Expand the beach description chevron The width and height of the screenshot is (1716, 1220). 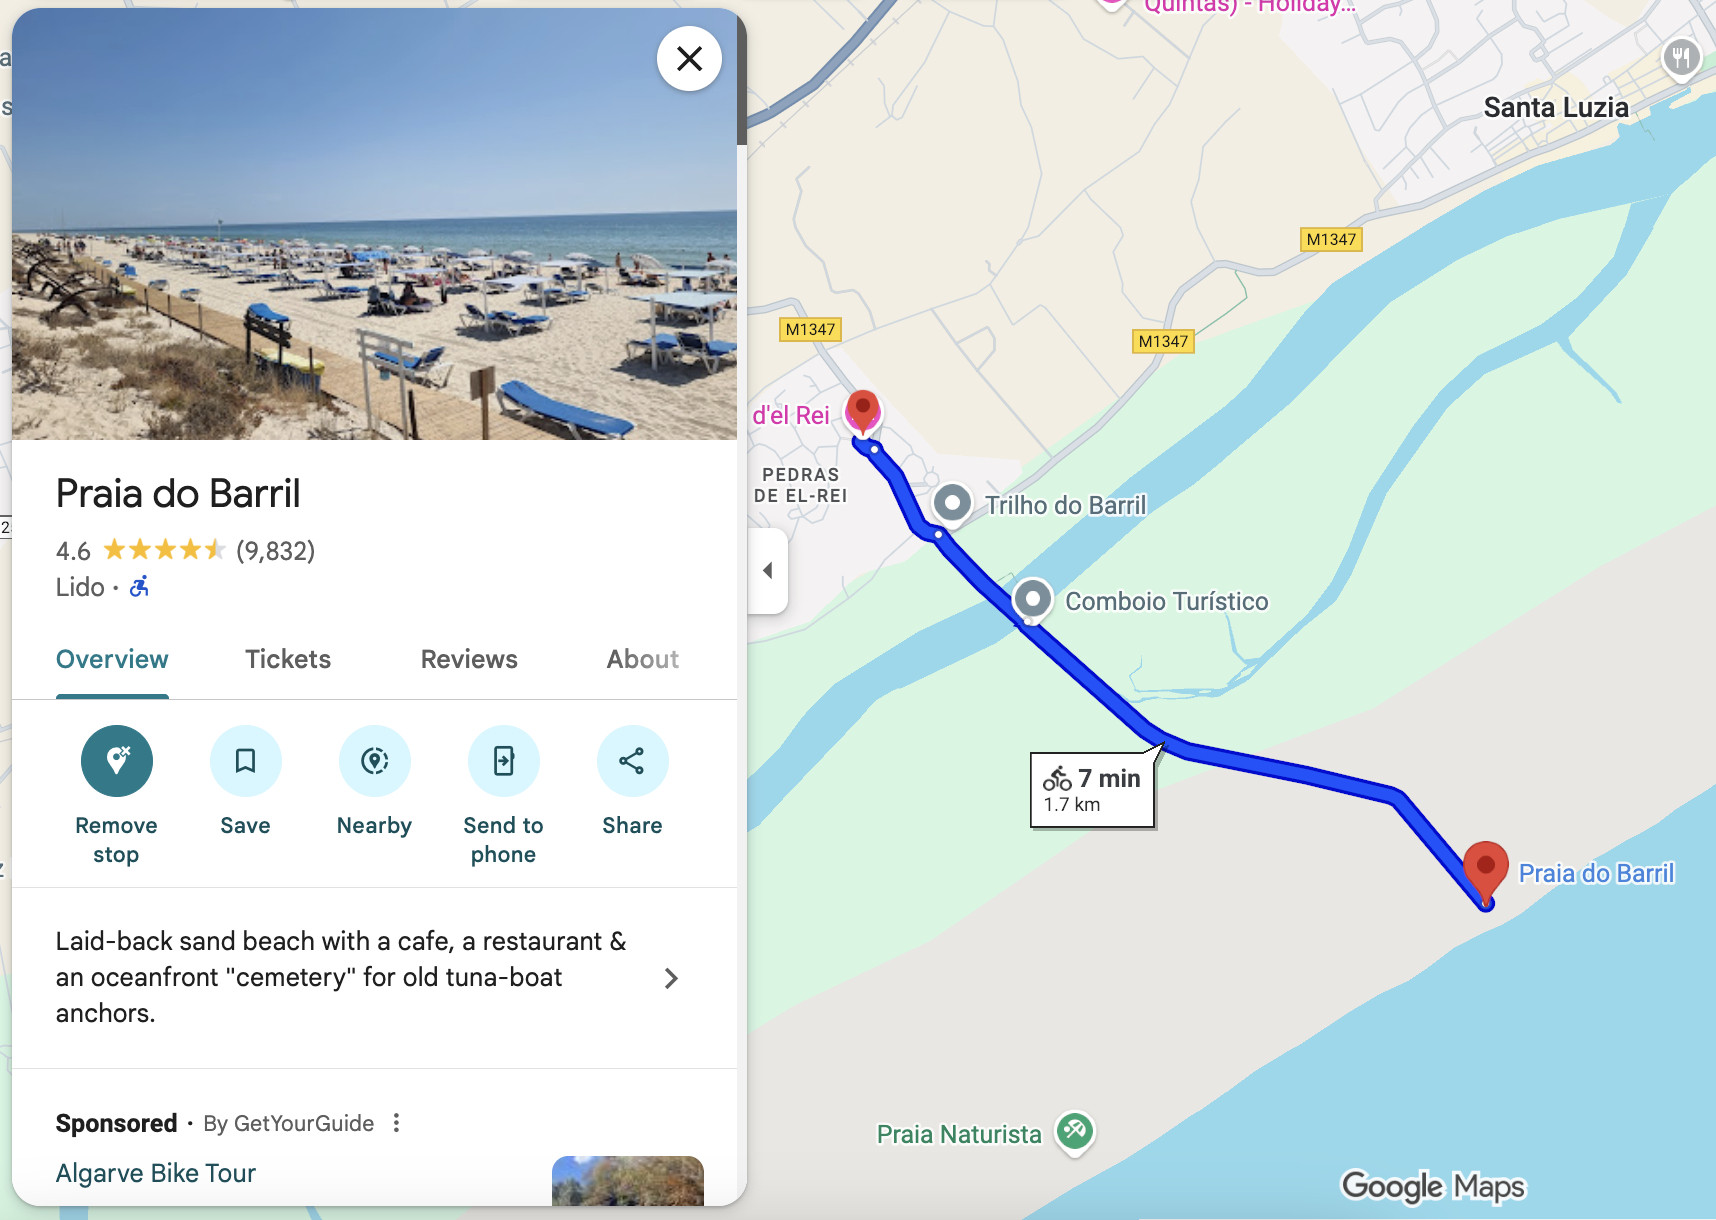click(671, 978)
